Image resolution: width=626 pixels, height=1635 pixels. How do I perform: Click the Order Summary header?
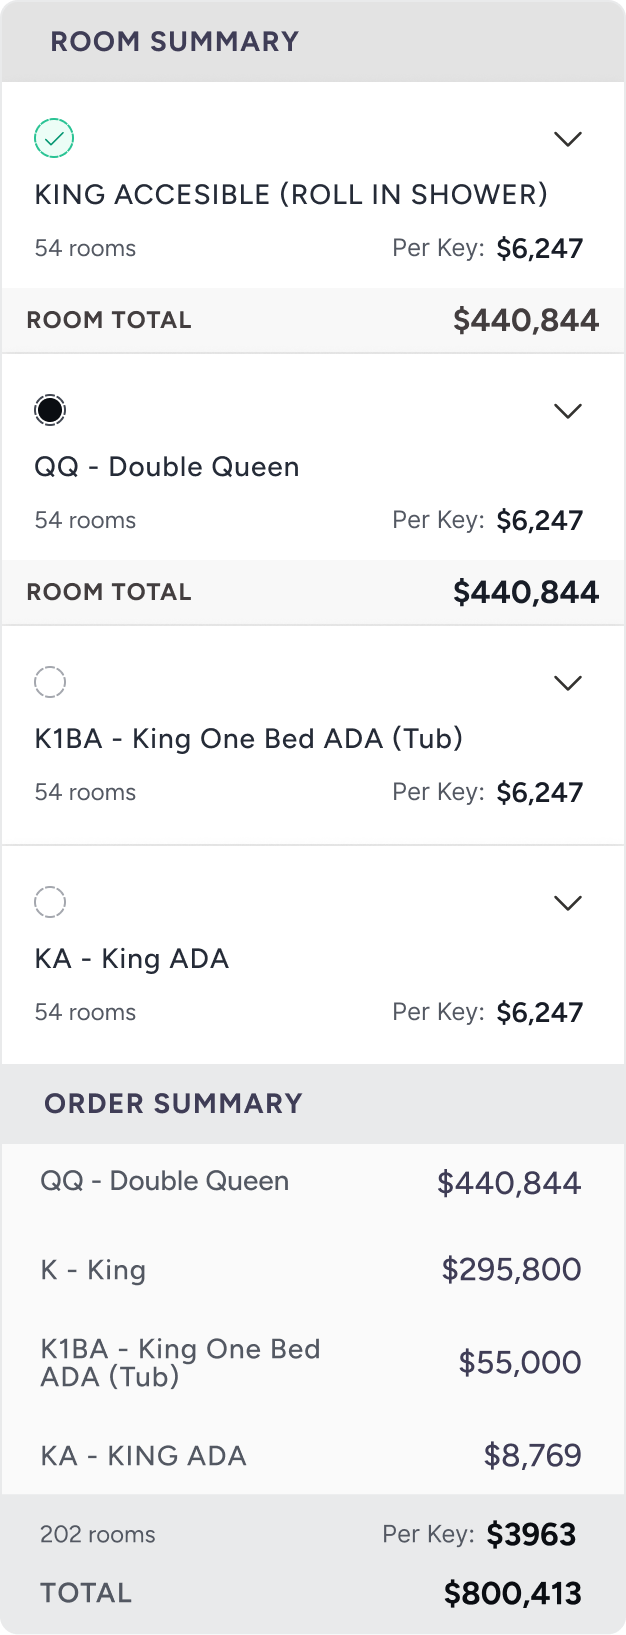point(173,1104)
